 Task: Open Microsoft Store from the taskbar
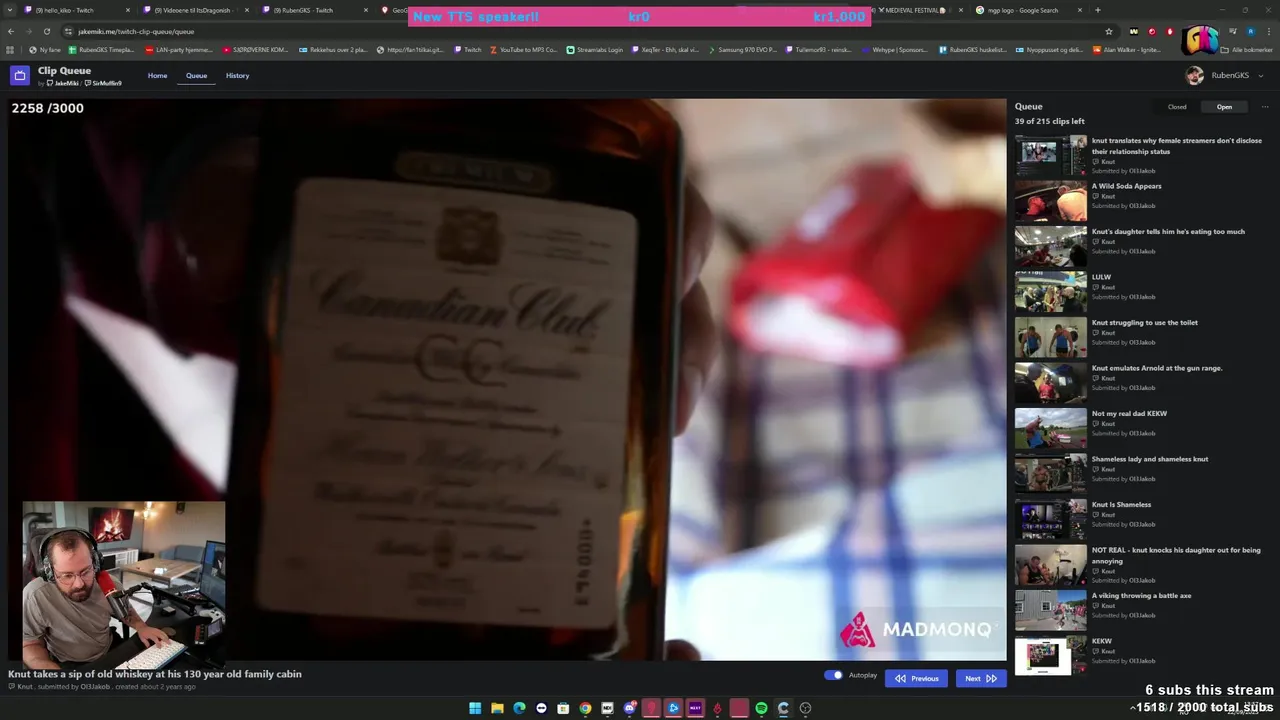563,708
